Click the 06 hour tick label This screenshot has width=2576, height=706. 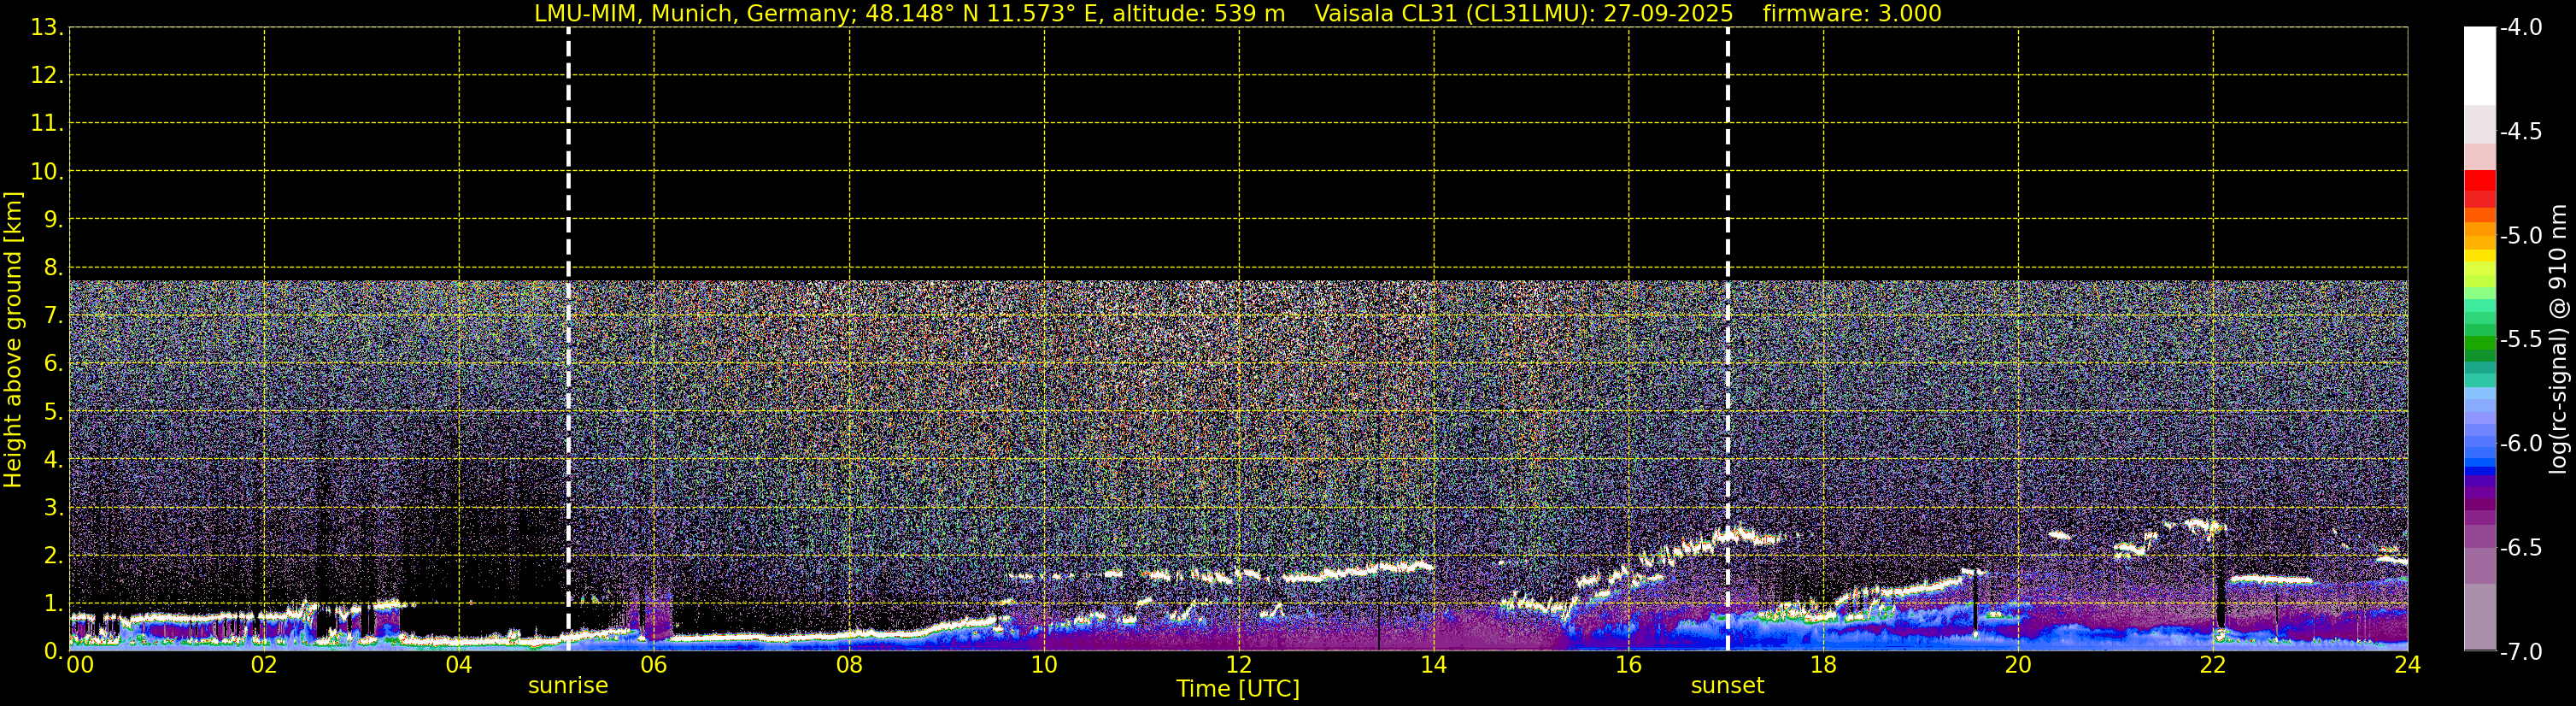click(654, 665)
